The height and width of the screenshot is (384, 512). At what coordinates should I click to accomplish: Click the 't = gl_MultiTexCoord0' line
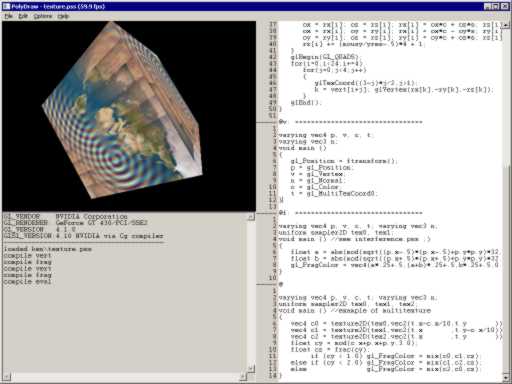pos(334,193)
